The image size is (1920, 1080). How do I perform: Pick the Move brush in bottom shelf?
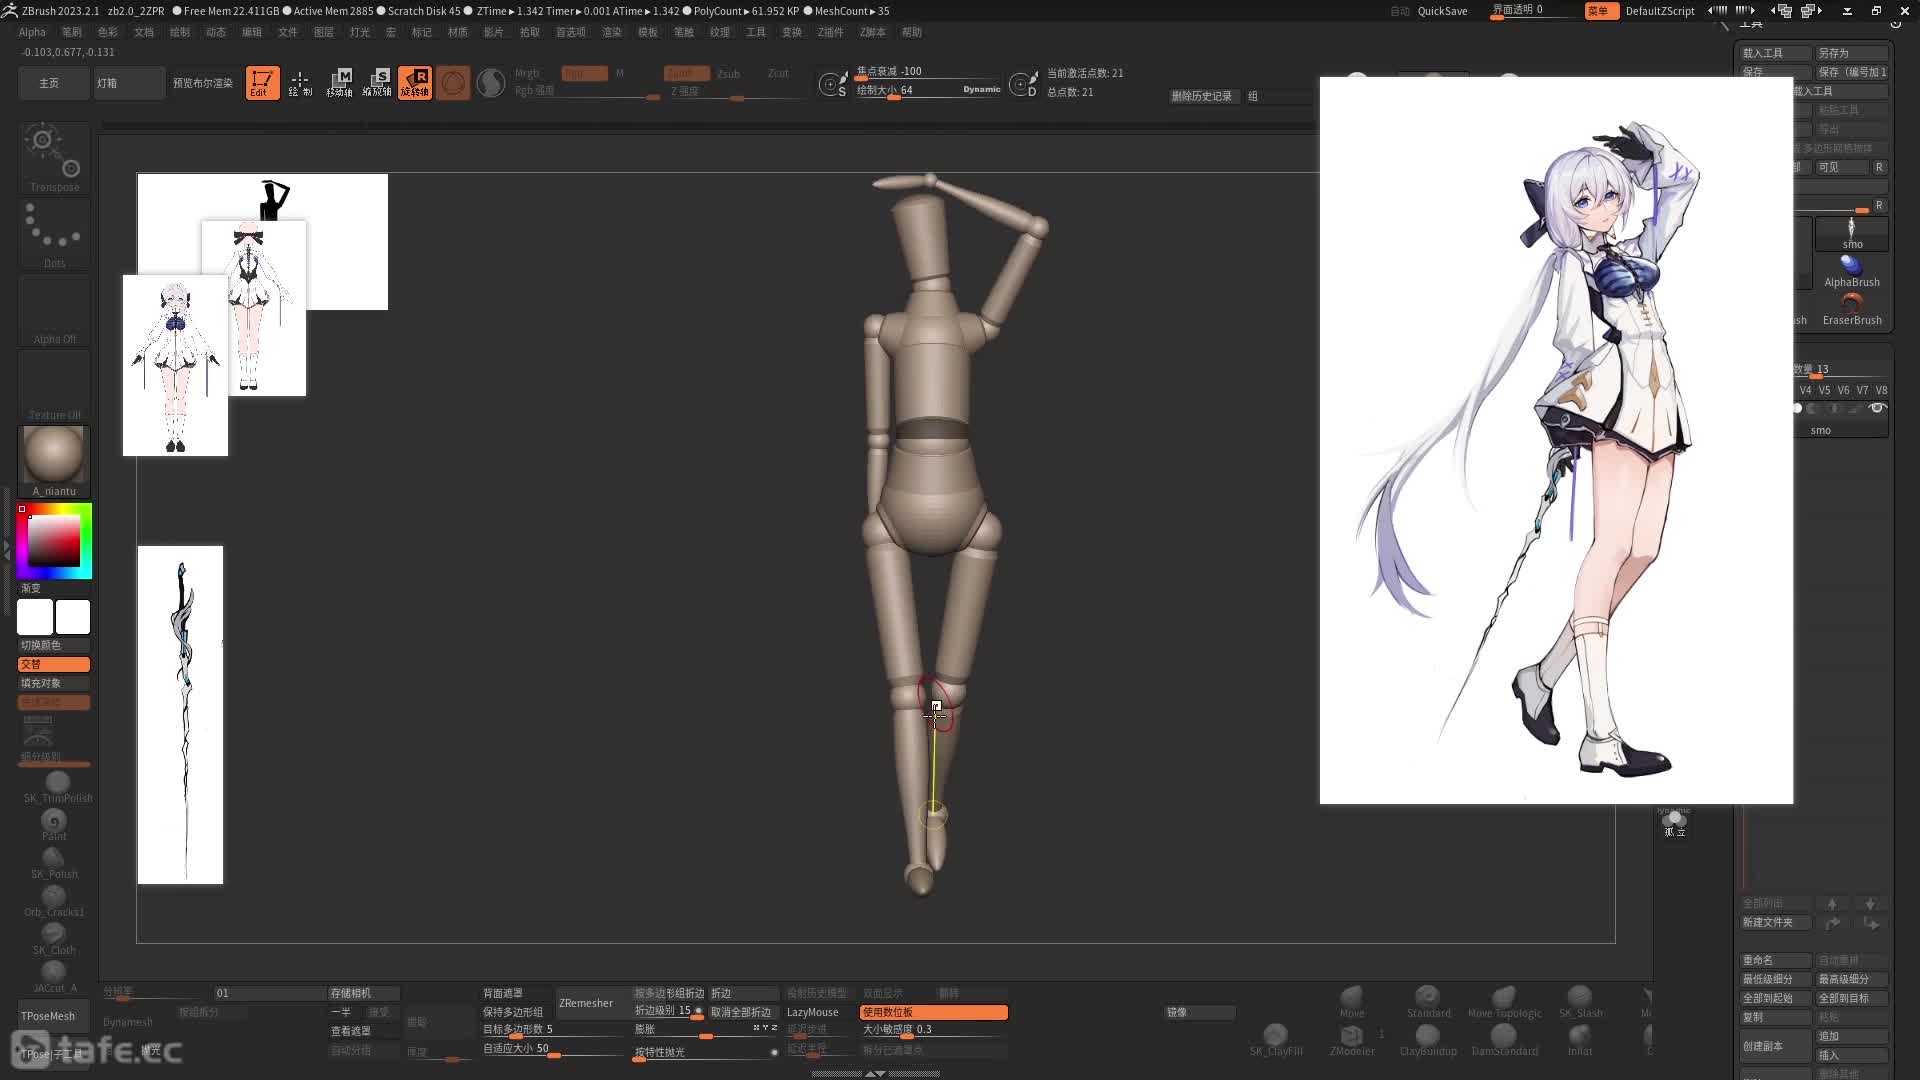click(x=1352, y=1001)
